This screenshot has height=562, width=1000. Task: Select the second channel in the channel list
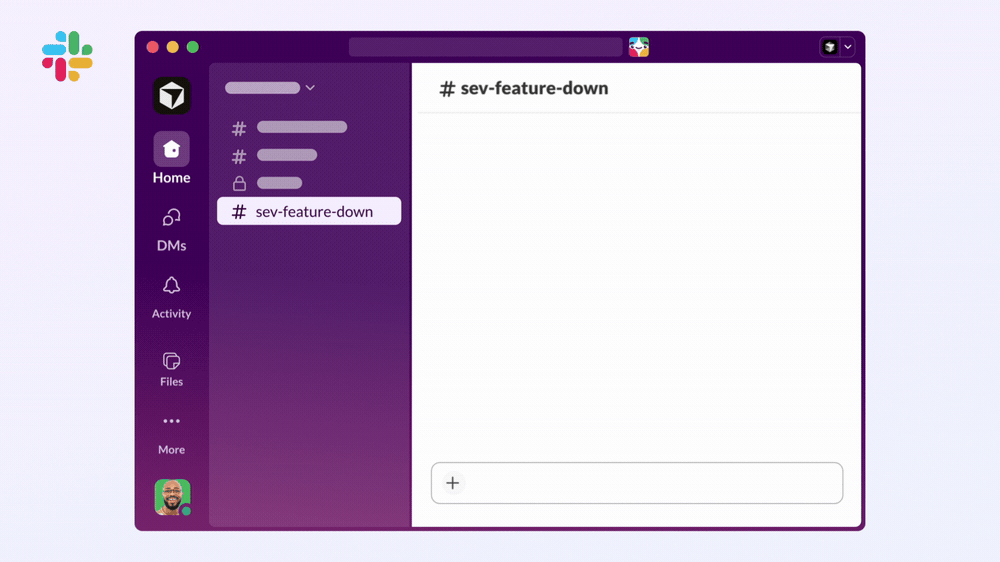(286, 156)
